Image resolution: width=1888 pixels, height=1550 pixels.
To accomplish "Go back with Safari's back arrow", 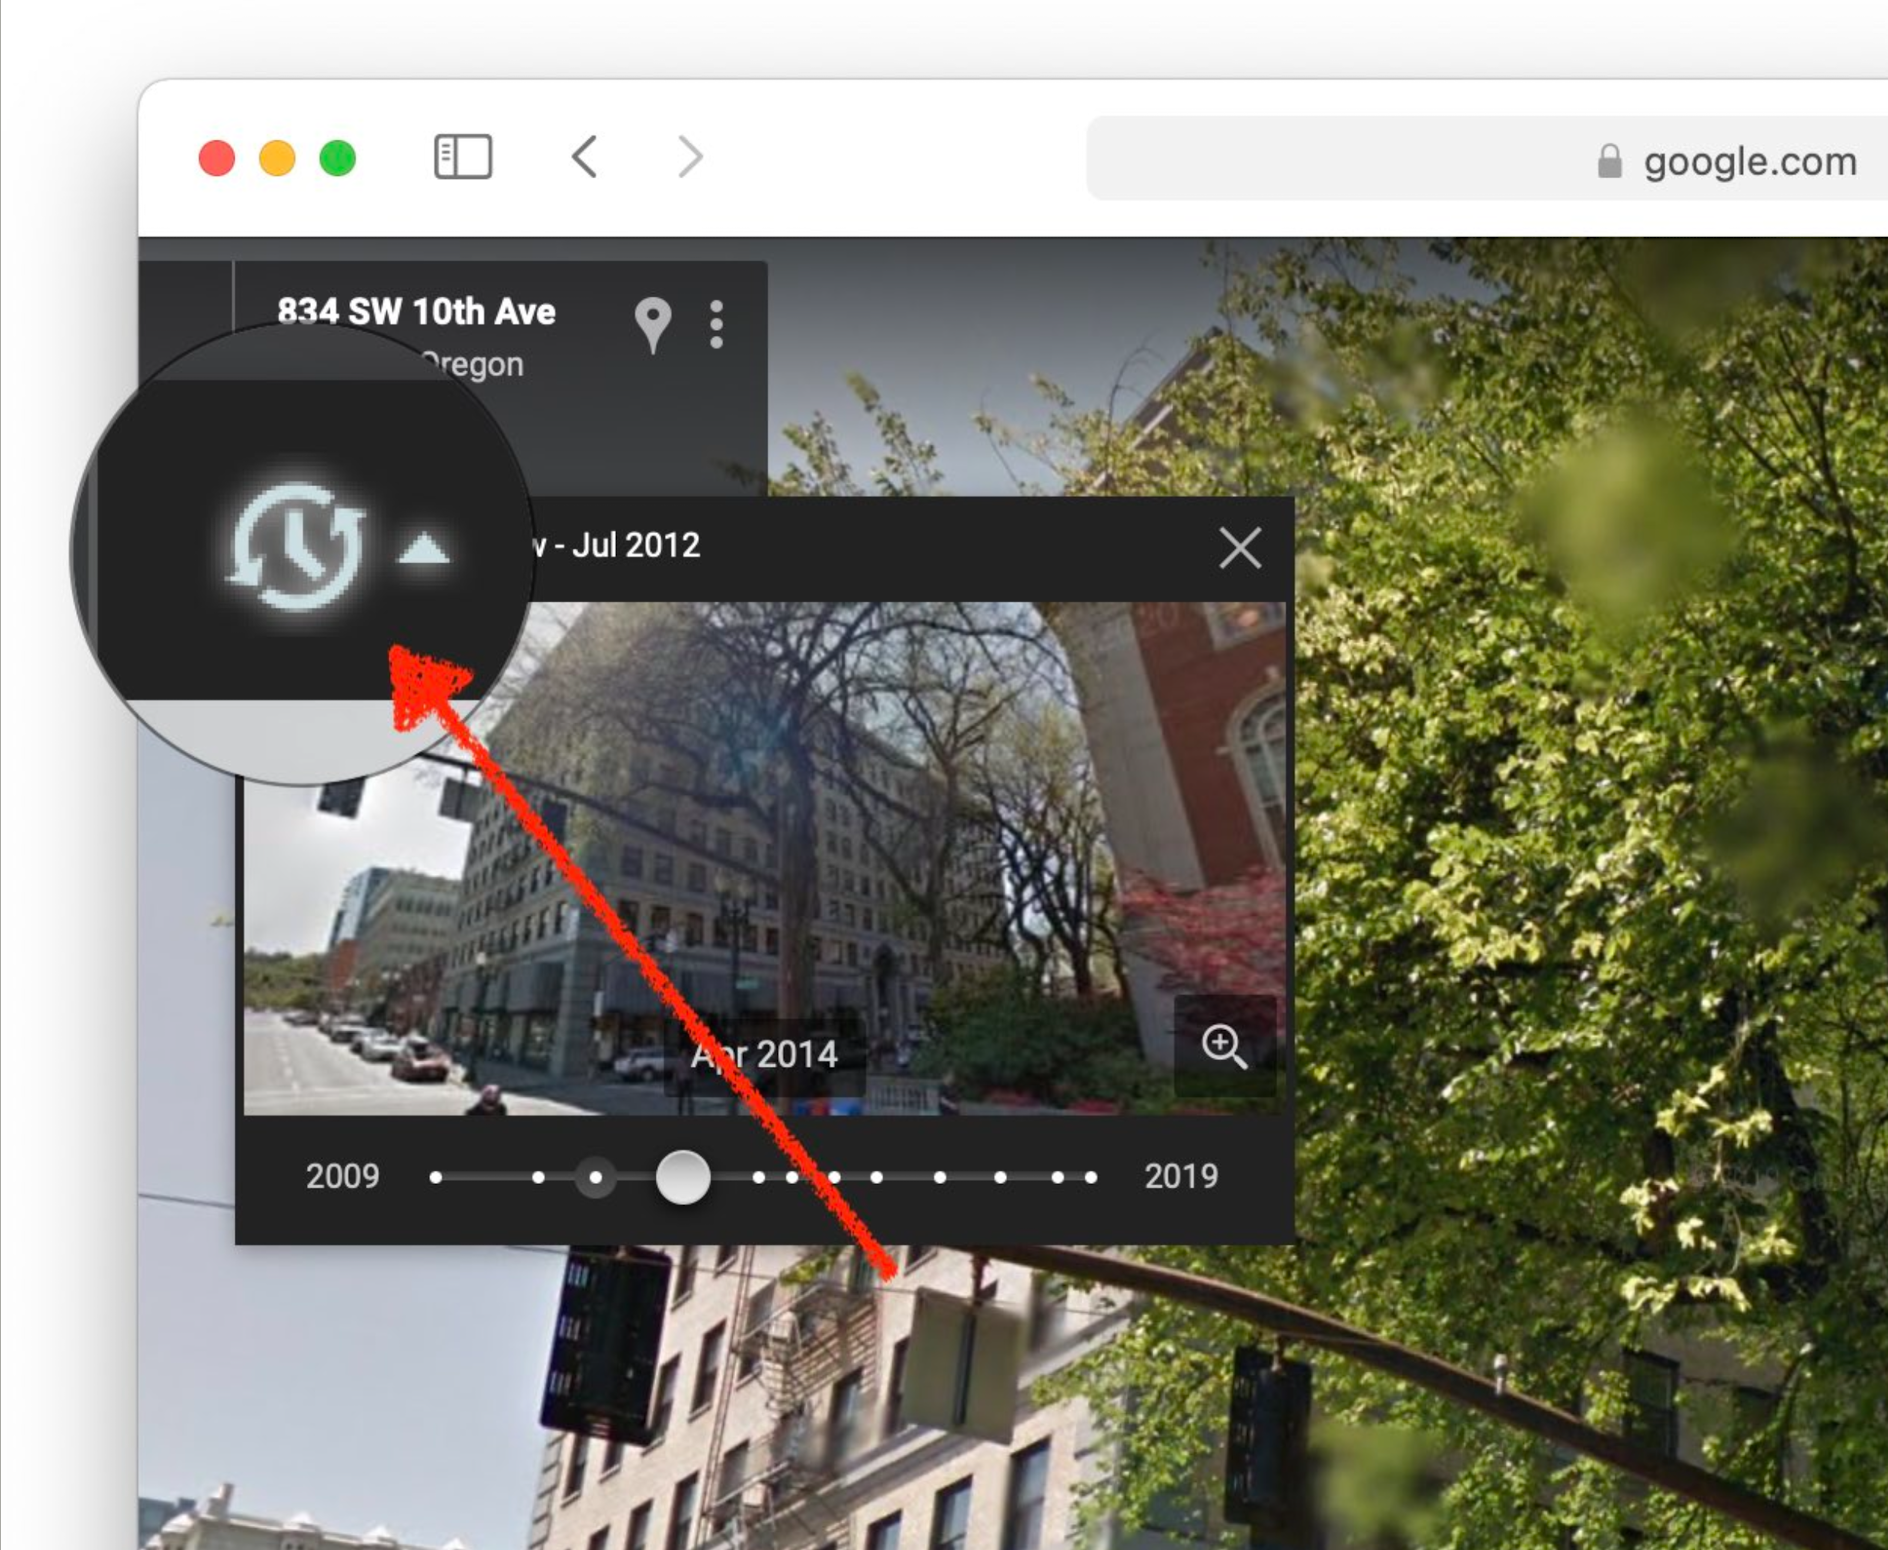I will pos(585,157).
